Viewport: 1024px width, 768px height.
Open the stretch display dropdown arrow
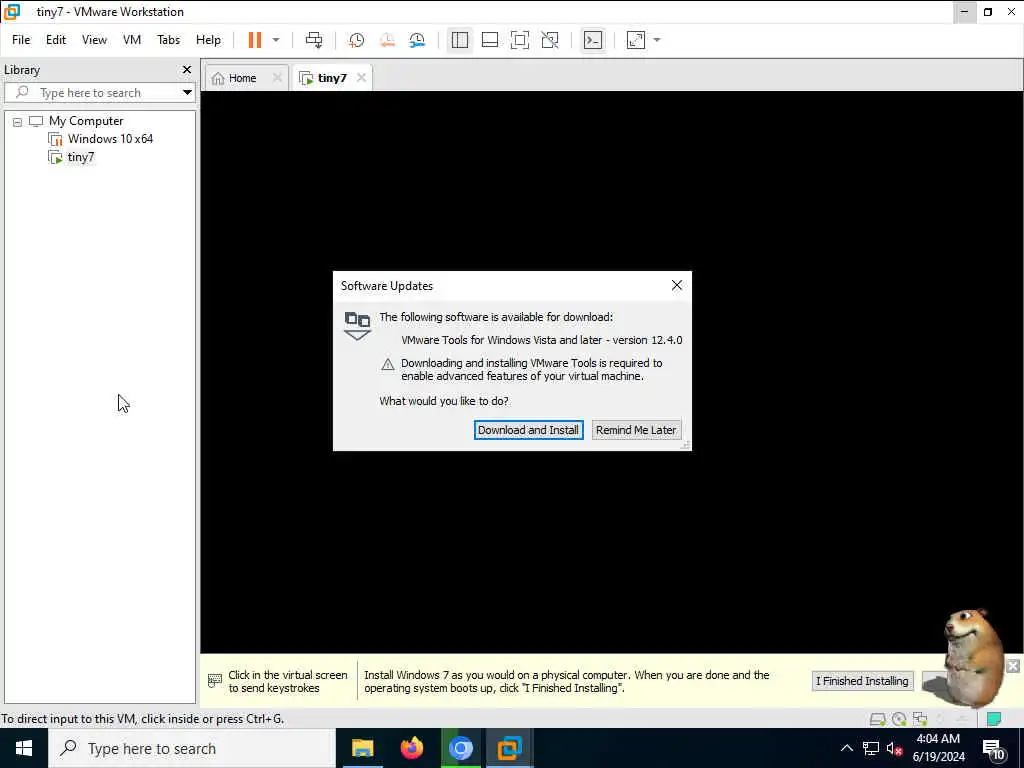pyautogui.click(x=657, y=40)
